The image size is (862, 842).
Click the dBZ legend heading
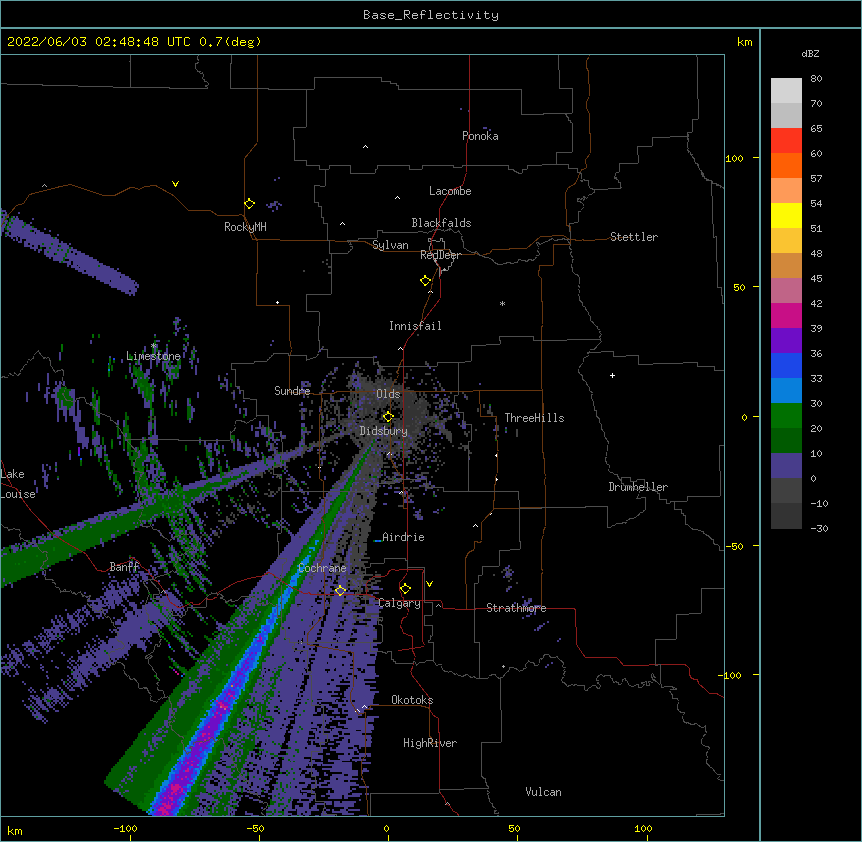point(810,53)
